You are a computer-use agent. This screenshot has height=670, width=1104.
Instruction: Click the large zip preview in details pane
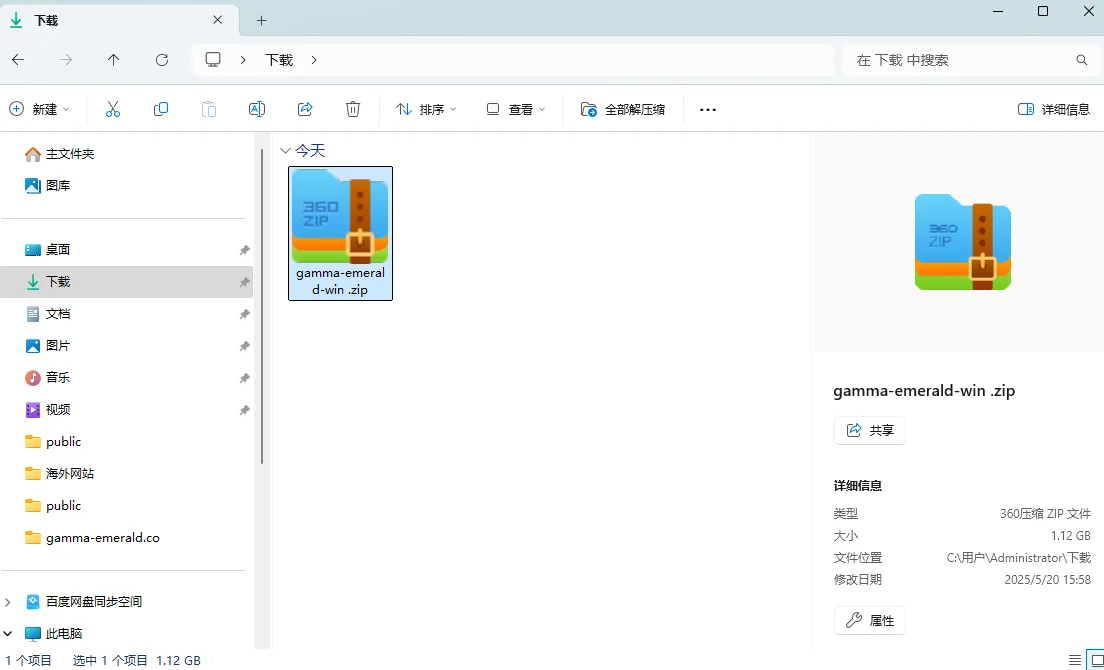pyautogui.click(x=962, y=242)
